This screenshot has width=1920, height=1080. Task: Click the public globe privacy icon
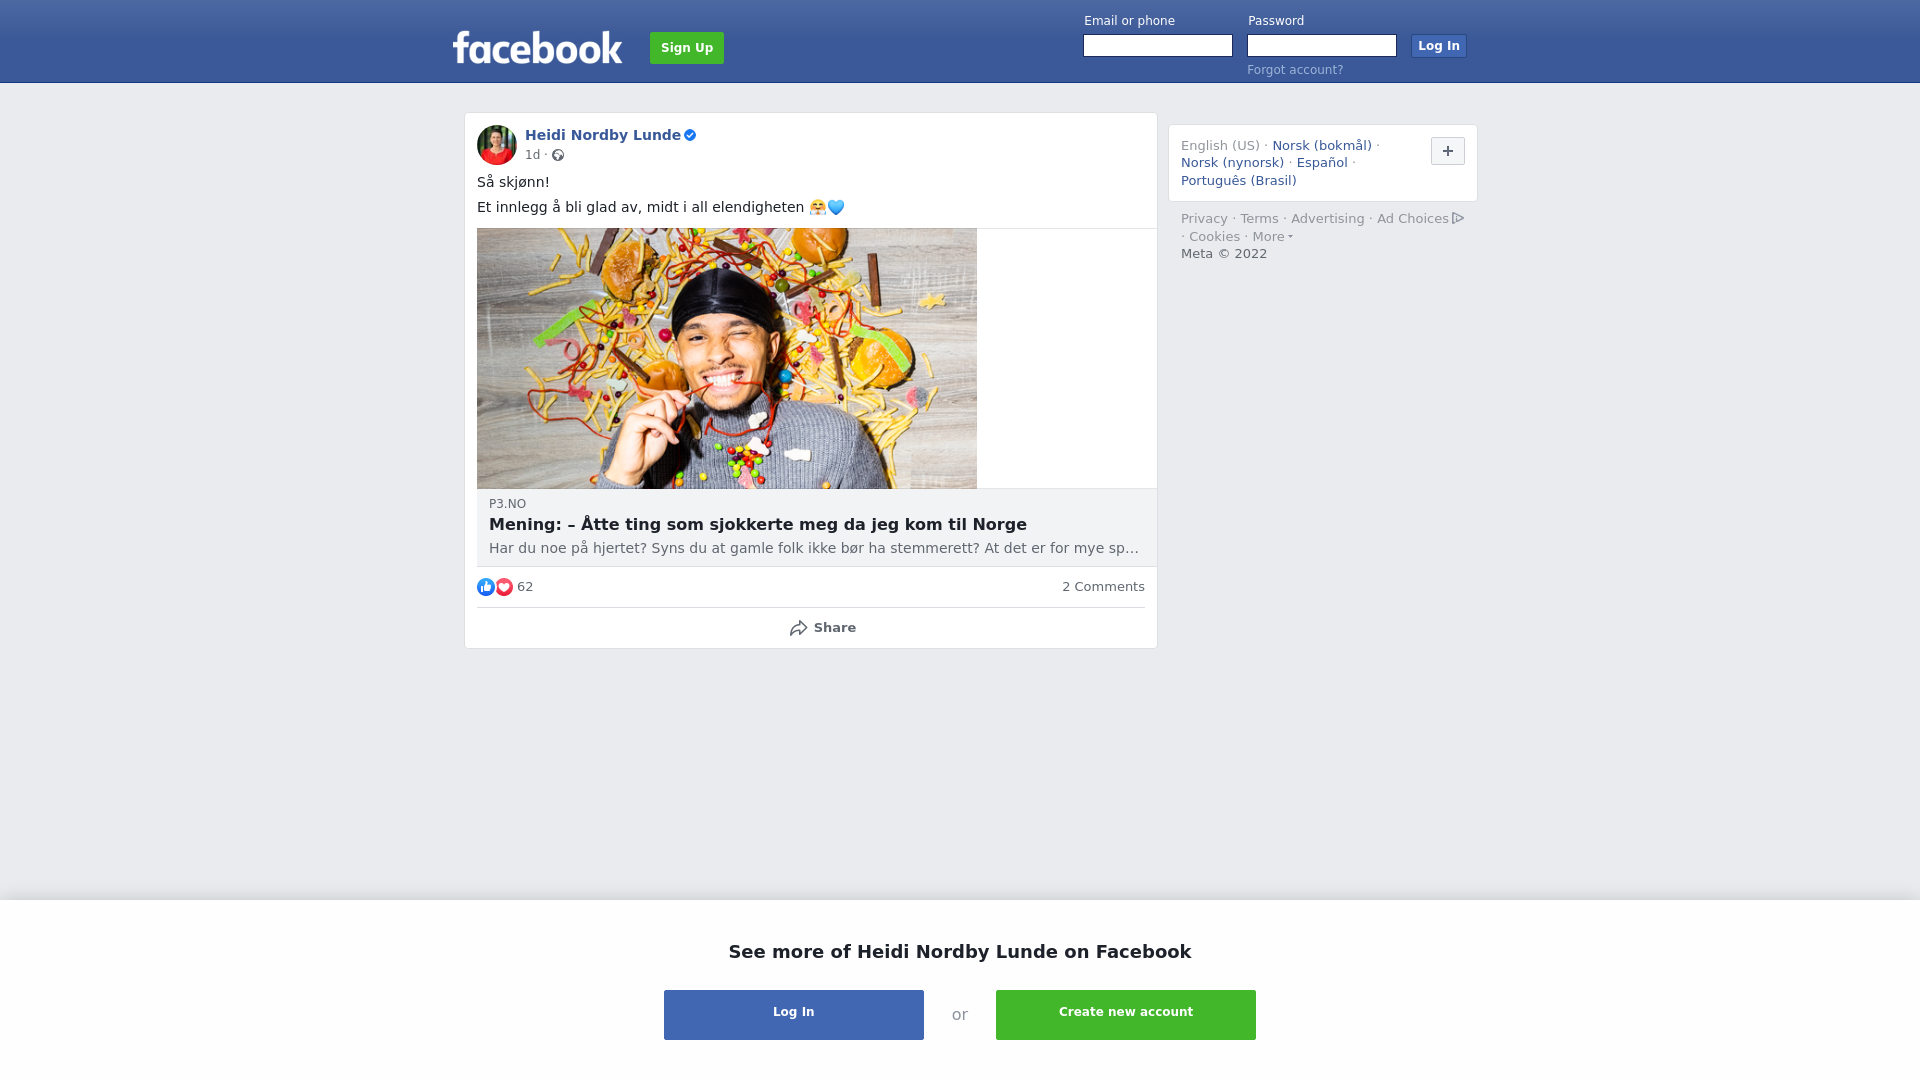(x=558, y=155)
